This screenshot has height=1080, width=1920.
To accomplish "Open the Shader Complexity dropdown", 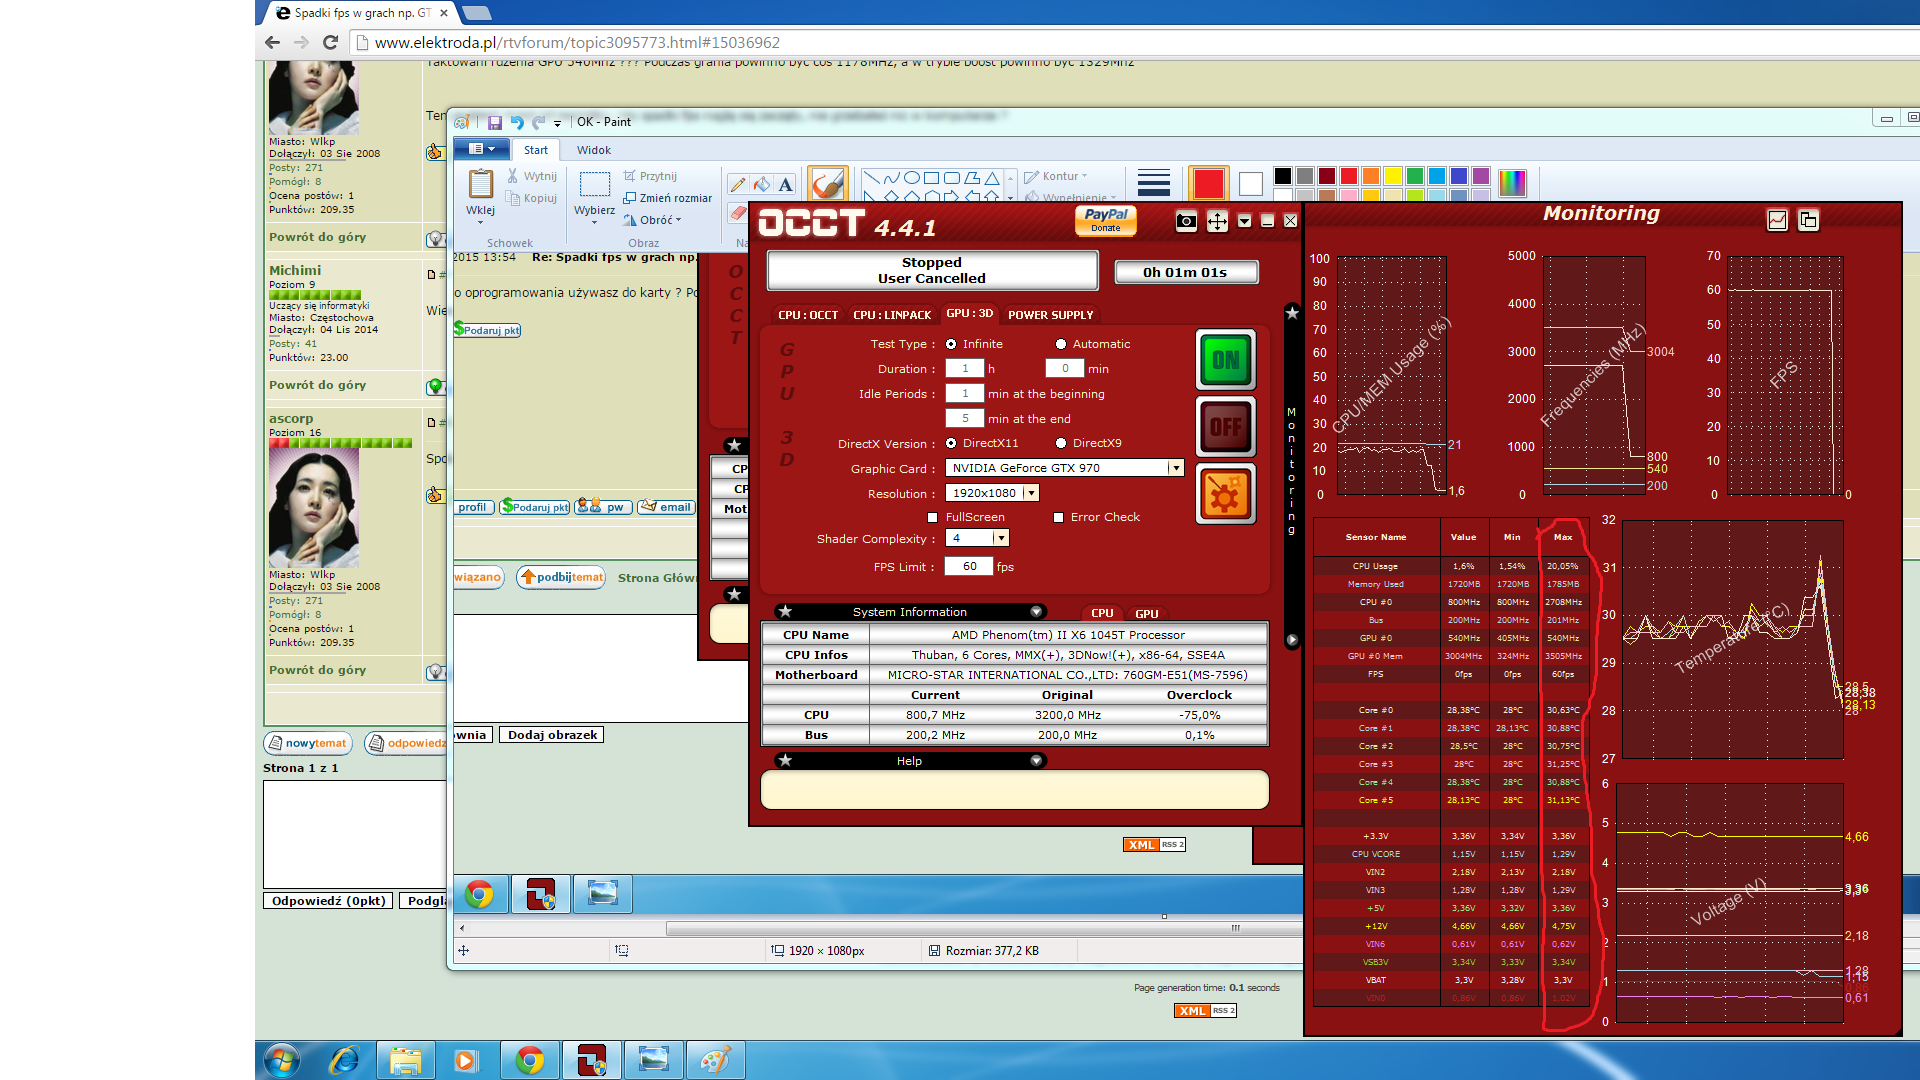I will 1000,538.
